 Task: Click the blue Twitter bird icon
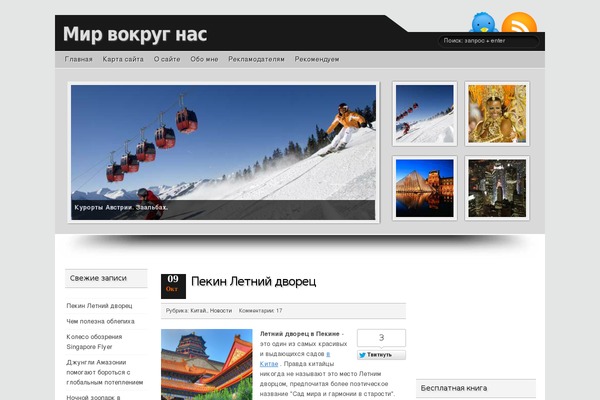[483, 22]
